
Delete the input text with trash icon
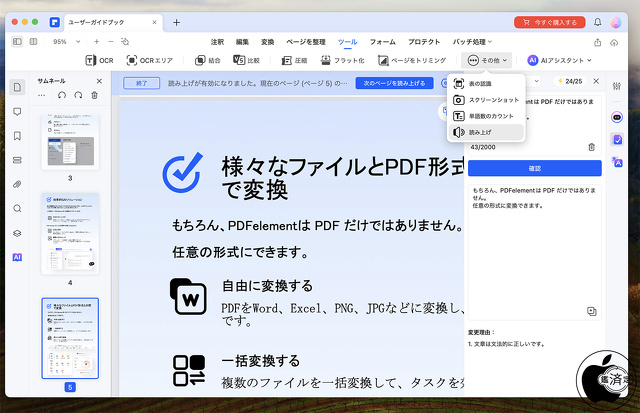591,147
